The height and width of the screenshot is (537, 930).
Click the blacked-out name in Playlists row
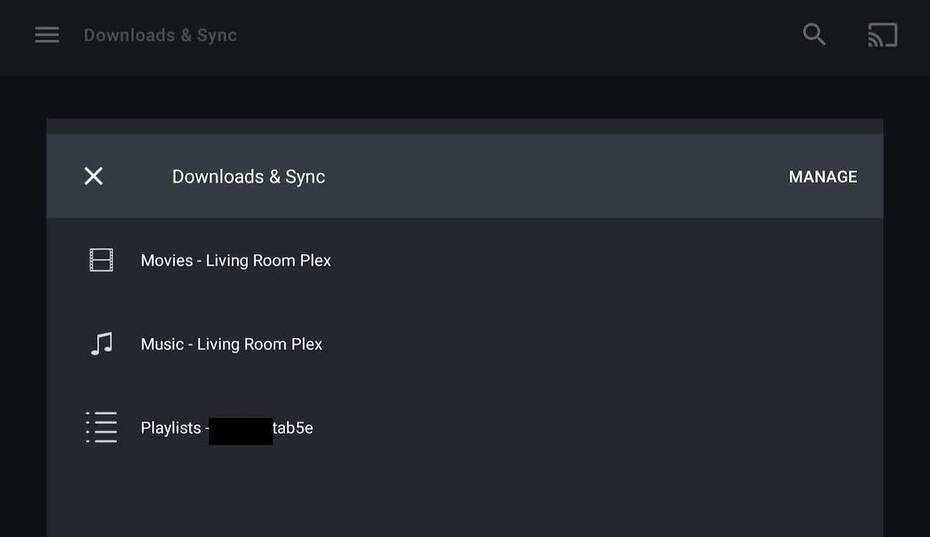pyautogui.click(x=240, y=431)
